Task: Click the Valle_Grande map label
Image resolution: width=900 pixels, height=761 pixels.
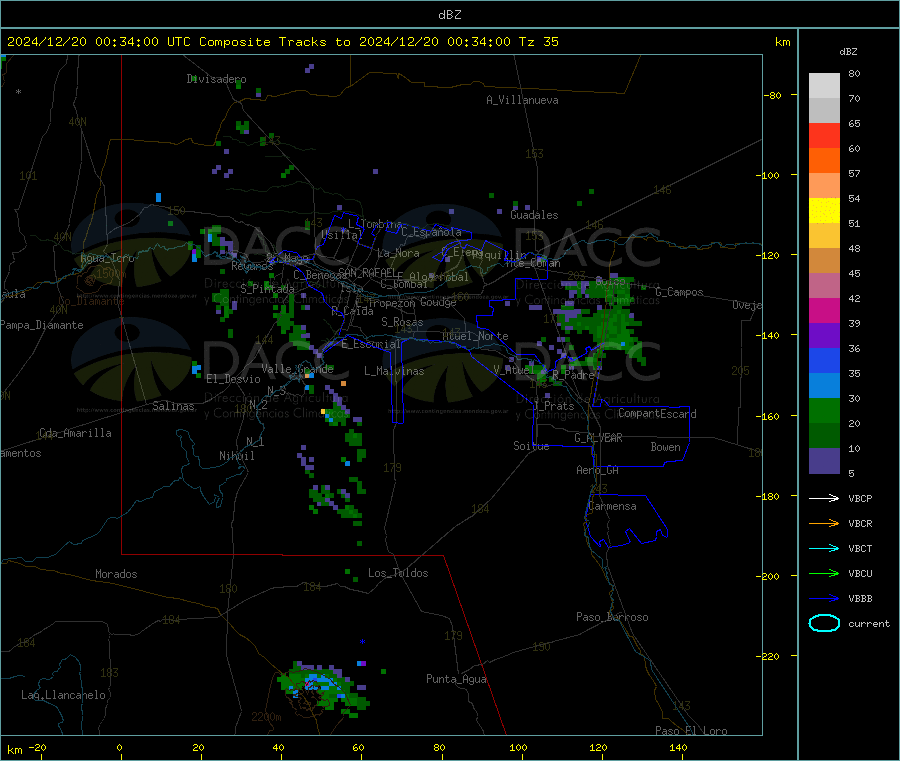Action: (297, 369)
